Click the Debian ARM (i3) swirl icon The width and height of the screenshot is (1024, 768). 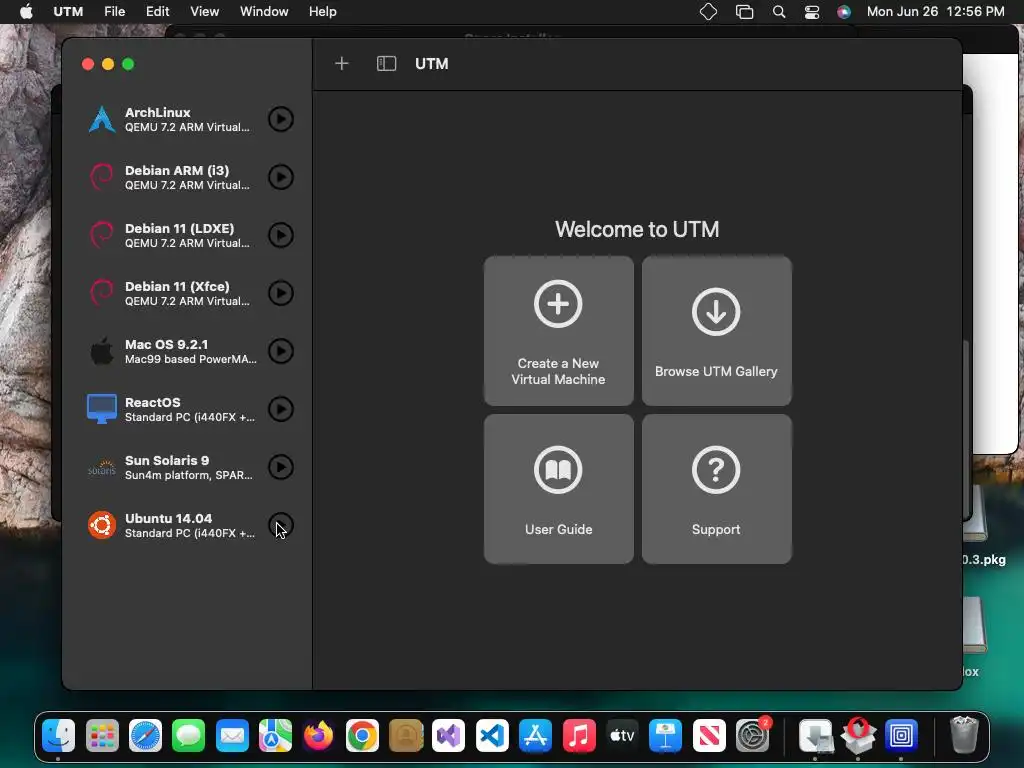pyautogui.click(x=102, y=177)
